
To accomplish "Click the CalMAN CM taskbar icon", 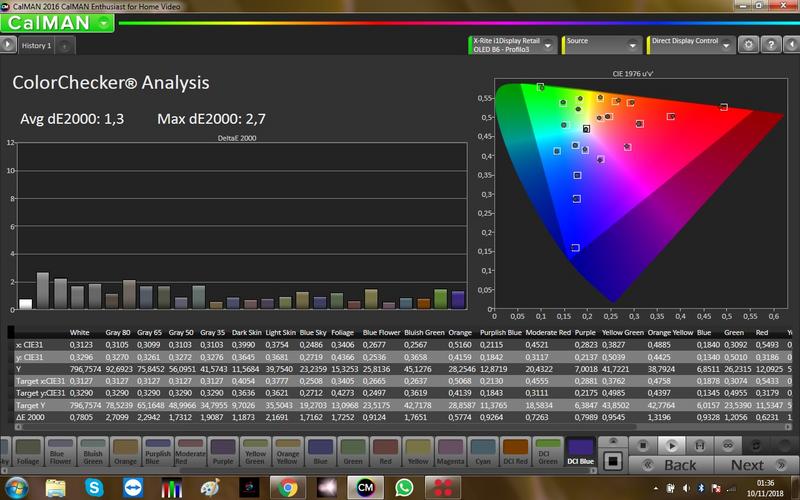I will pyautogui.click(x=365, y=488).
